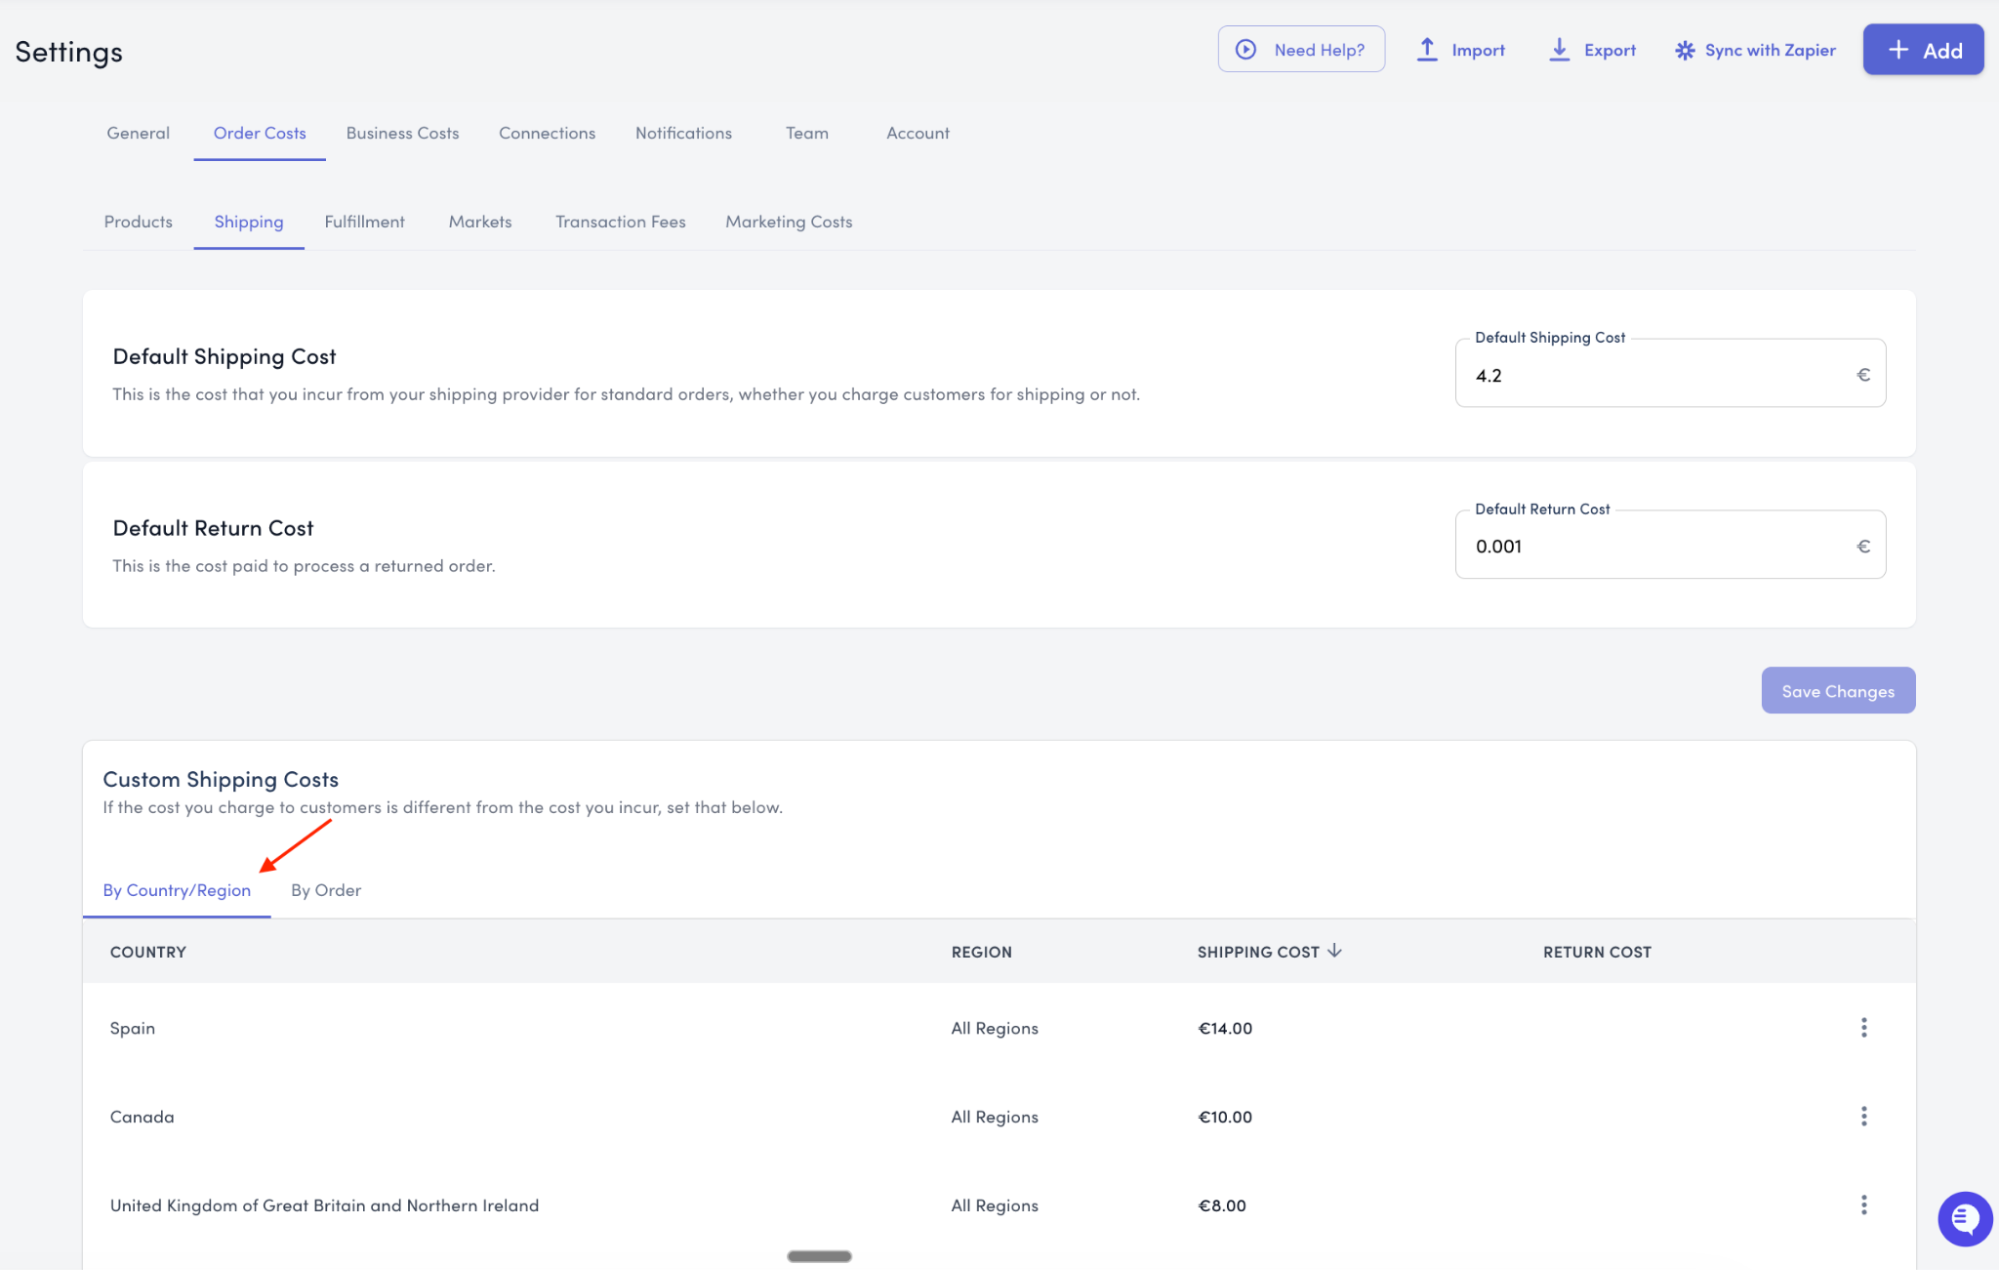The image size is (1999, 1270).
Task: Click the Need Help play icon
Action: pos(1246,49)
